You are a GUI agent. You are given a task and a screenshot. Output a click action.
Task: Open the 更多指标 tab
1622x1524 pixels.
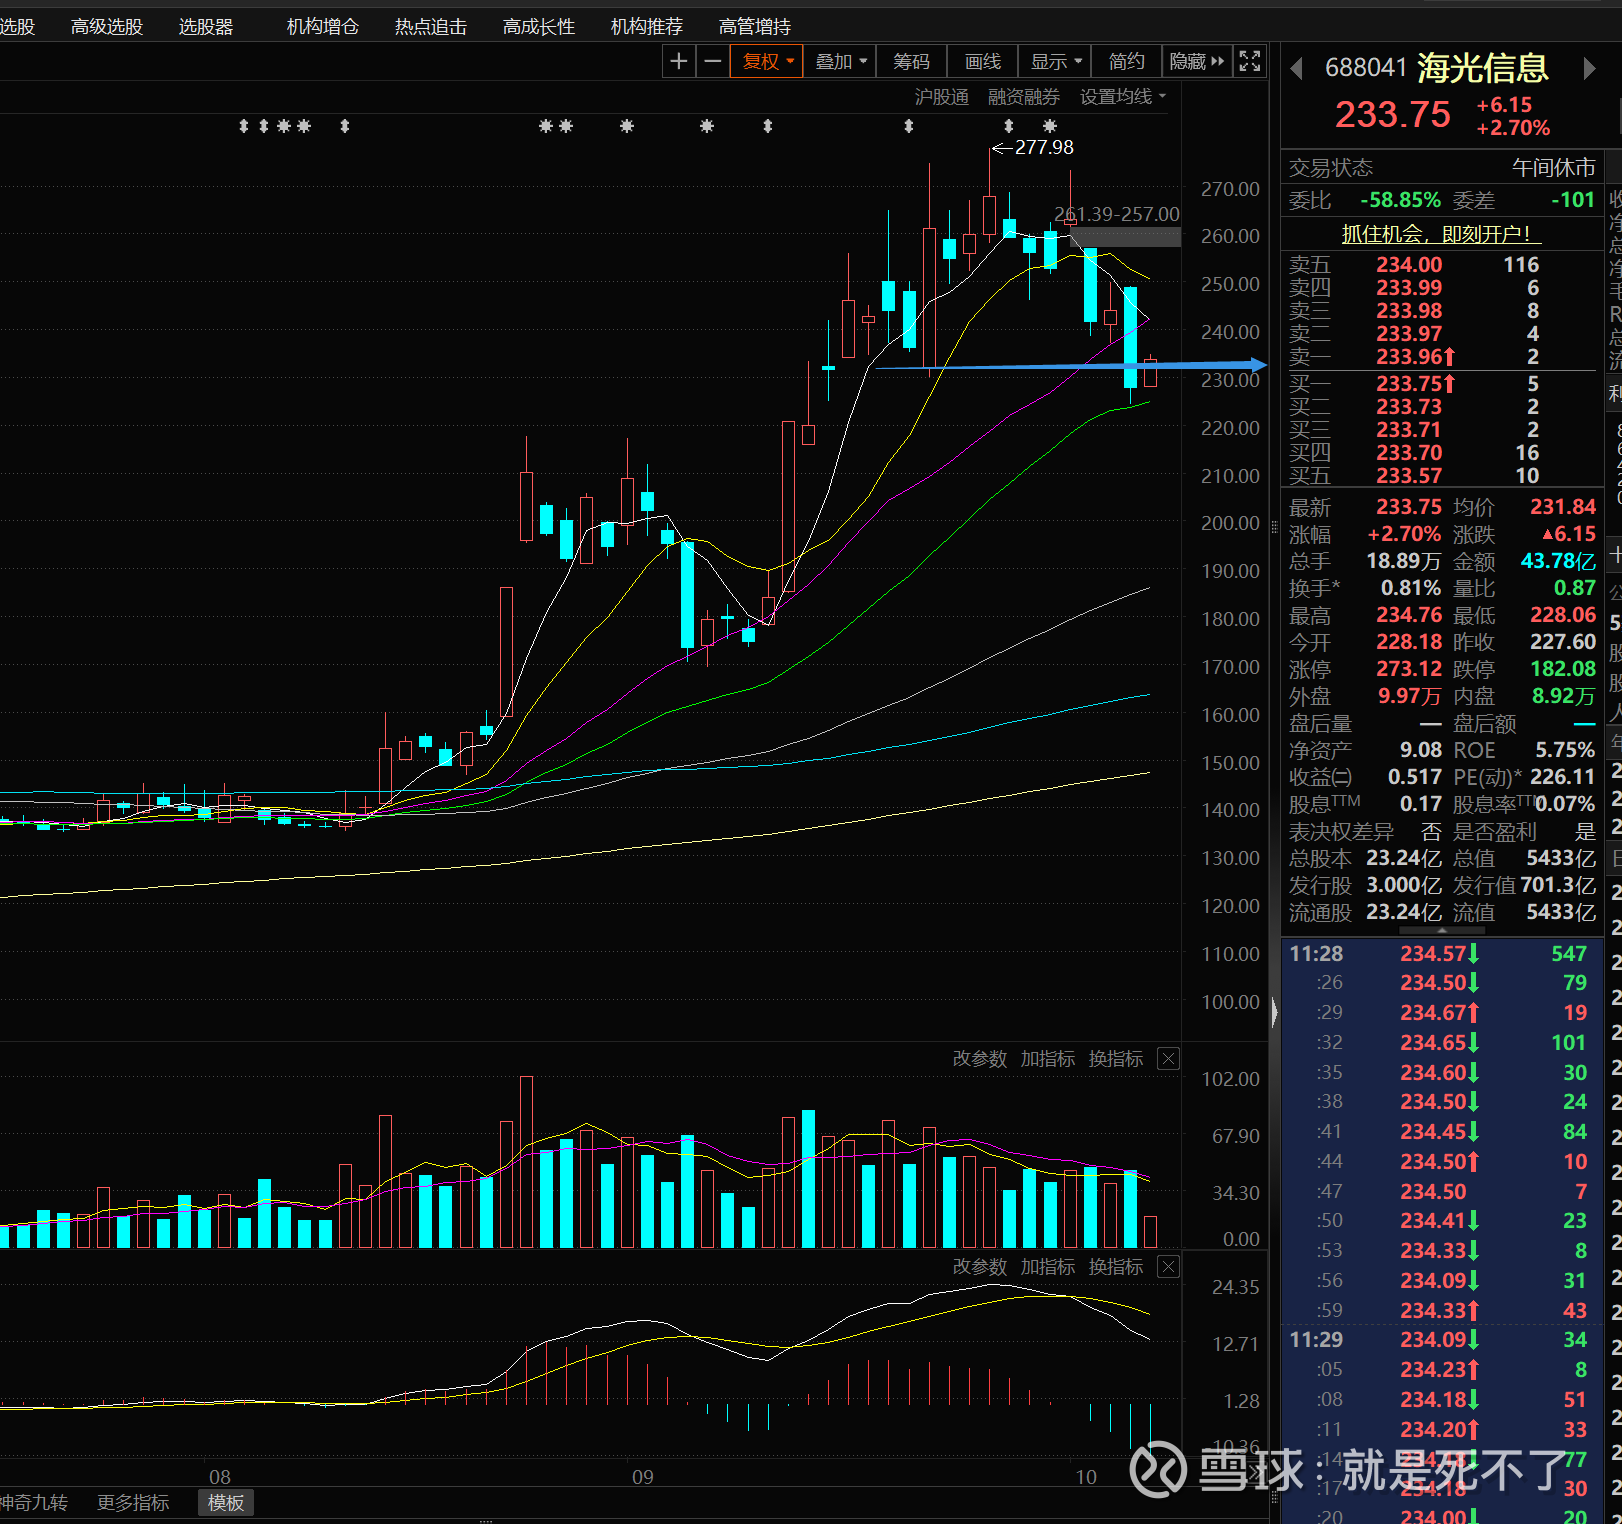tap(133, 1502)
